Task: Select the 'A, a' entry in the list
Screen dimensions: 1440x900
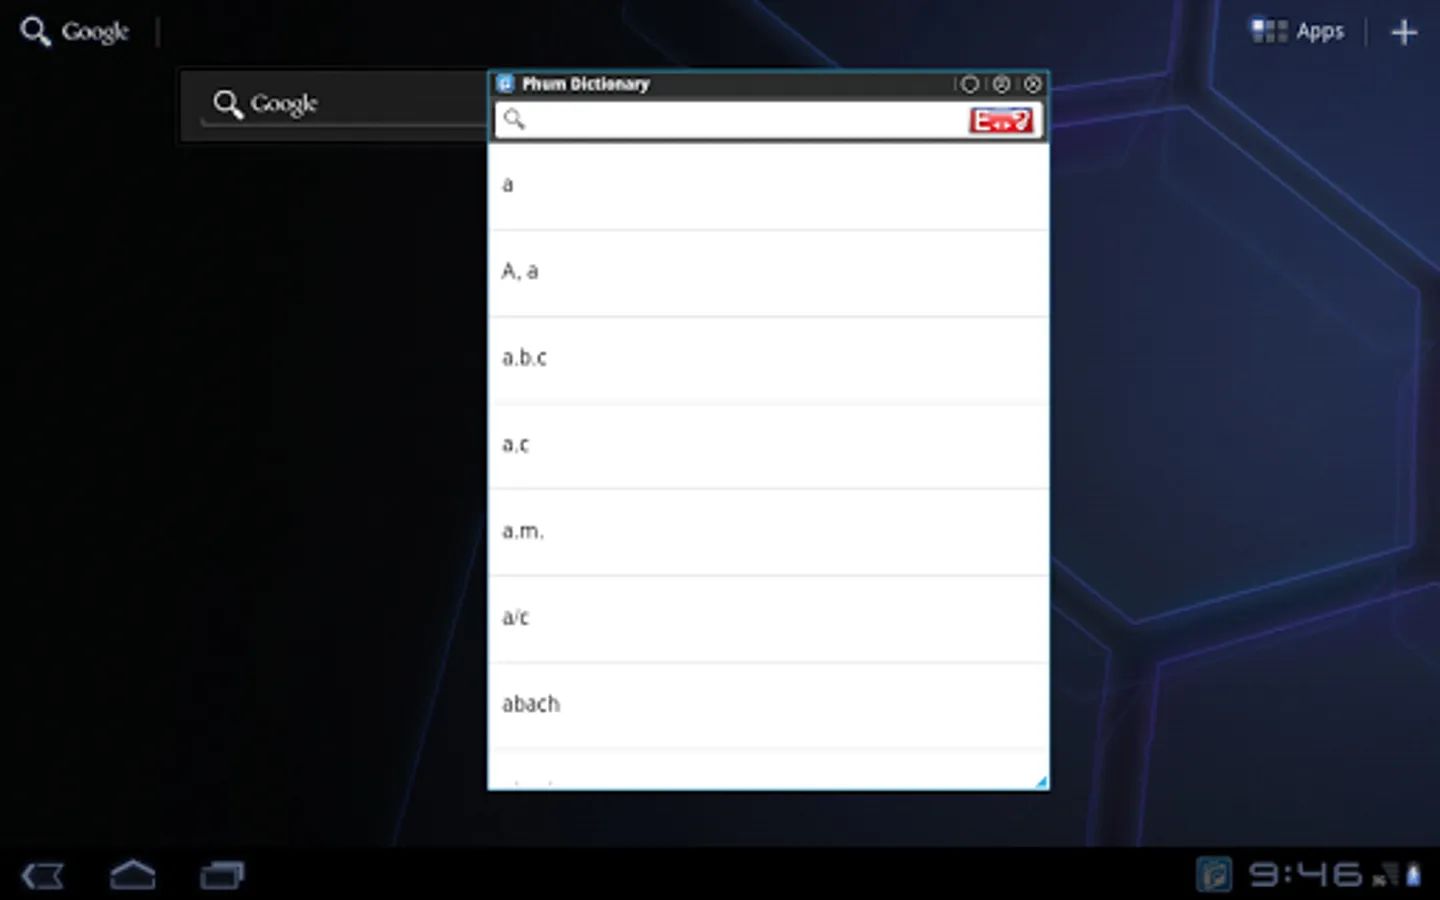Action: [x=768, y=274]
